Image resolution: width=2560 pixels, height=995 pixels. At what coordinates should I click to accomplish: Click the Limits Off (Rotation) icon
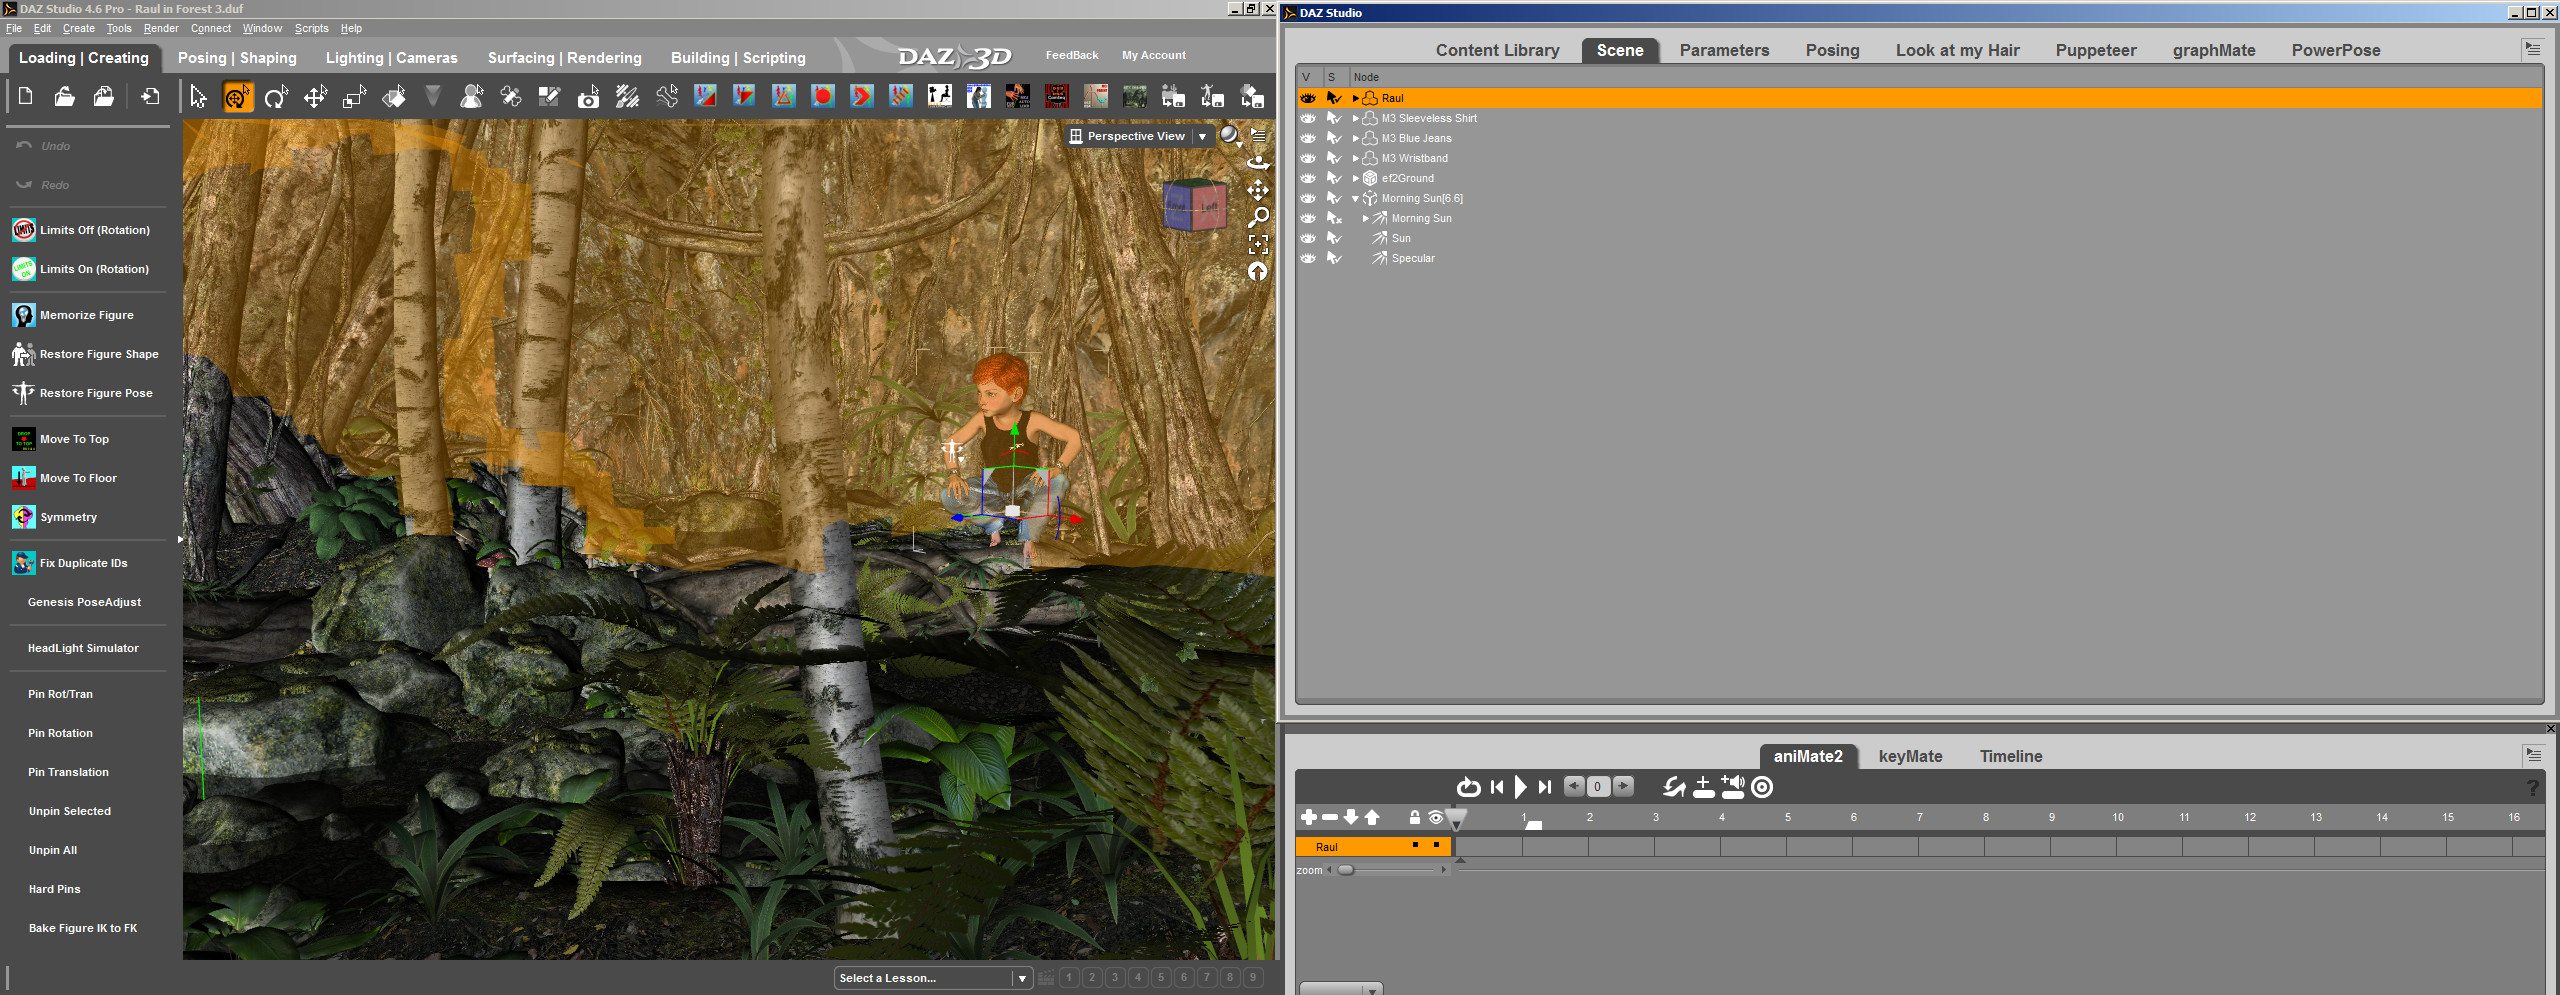pos(24,230)
